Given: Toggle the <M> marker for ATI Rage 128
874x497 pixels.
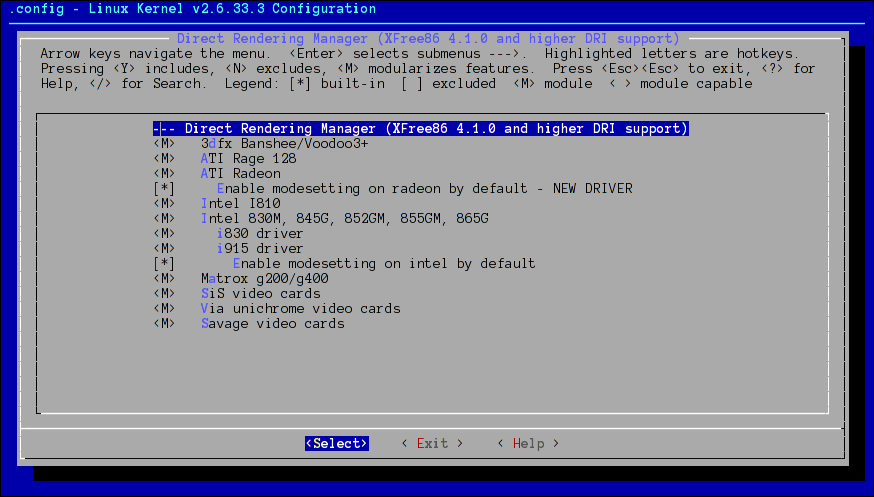Looking at the screenshot, I should [164, 159].
